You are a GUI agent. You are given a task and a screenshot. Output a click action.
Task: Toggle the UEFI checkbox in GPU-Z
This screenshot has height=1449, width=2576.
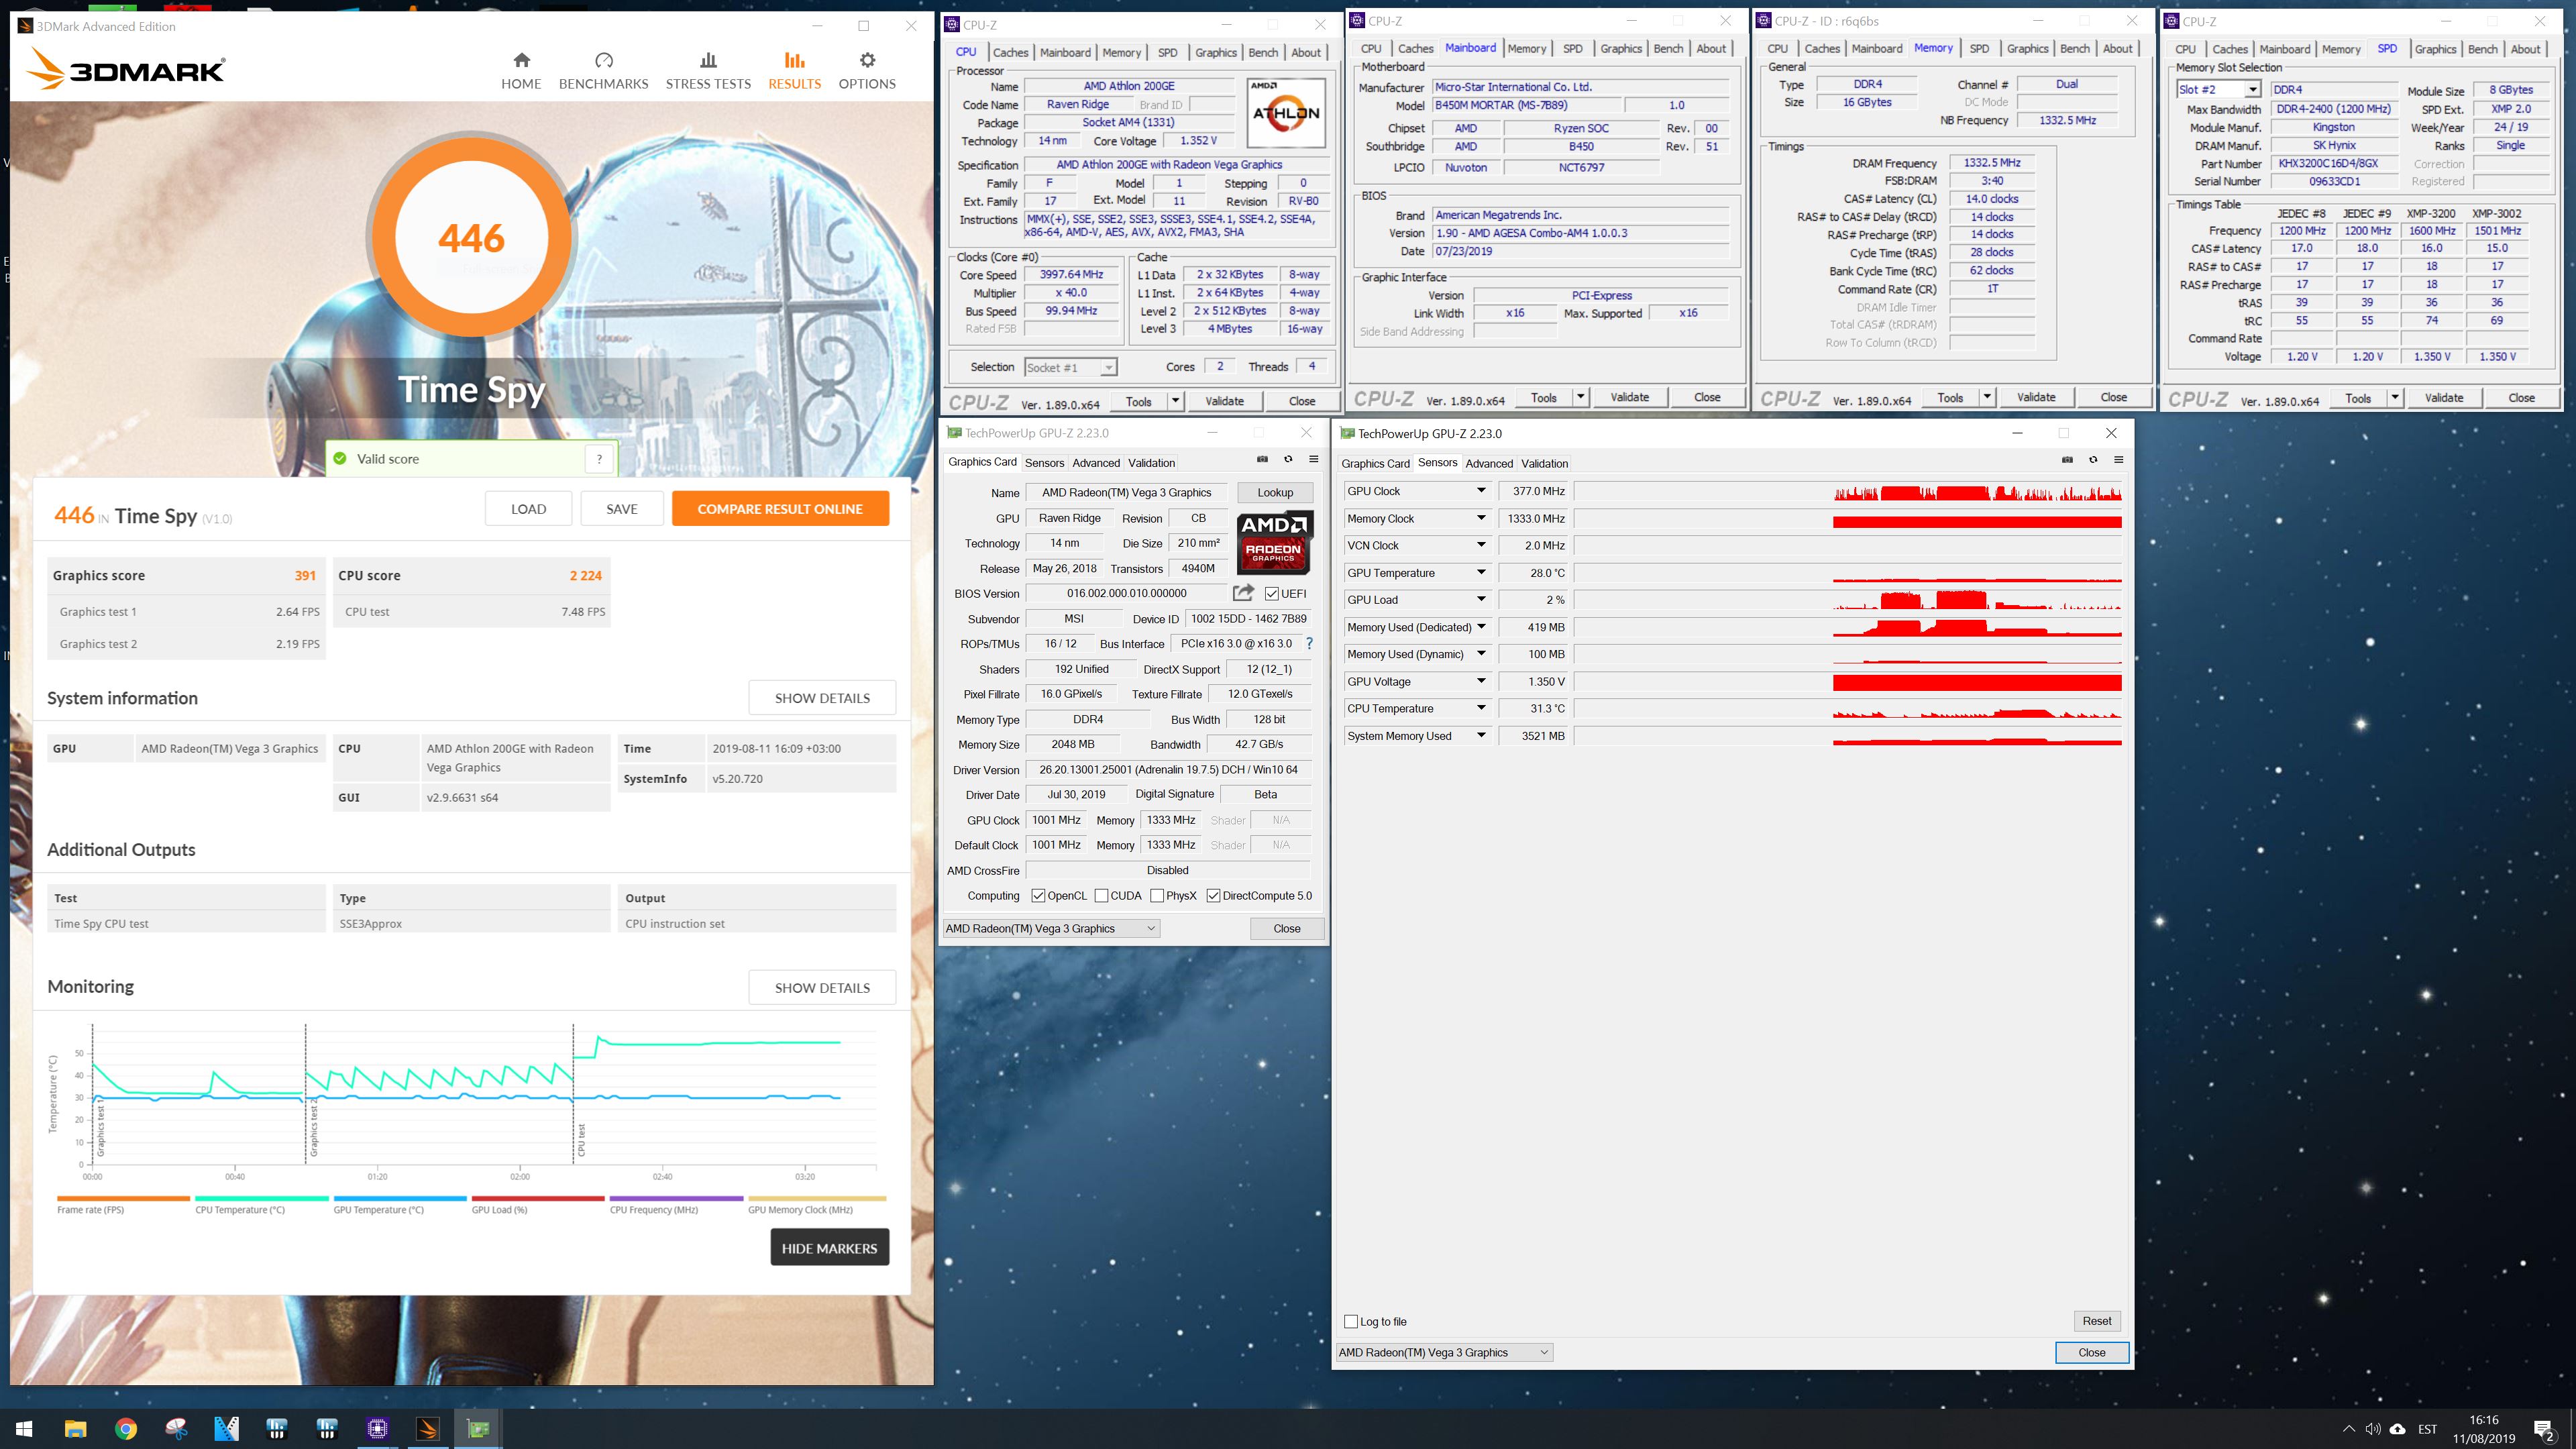[x=1272, y=593]
